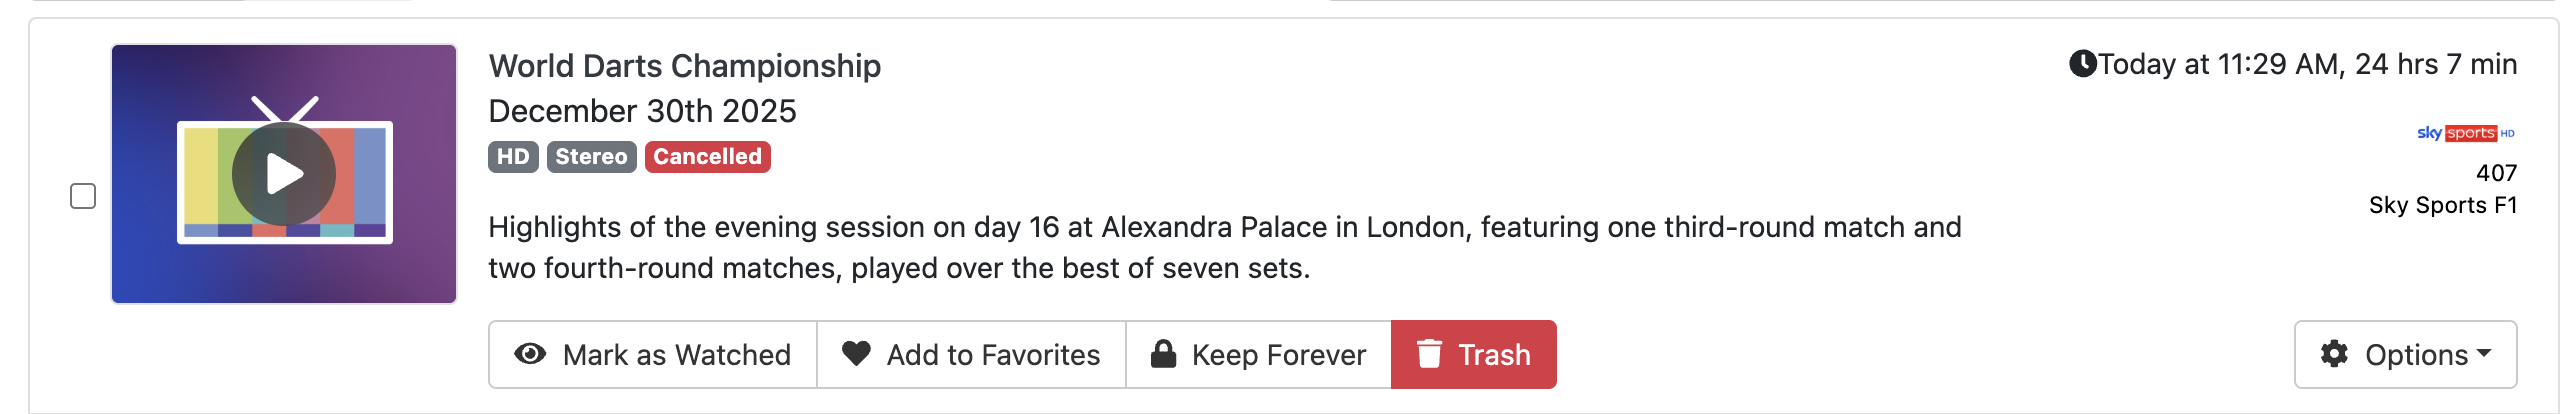Image resolution: width=2566 pixels, height=414 pixels.
Task: Click the highlights description text
Action: pyautogui.click(x=1224, y=247)
